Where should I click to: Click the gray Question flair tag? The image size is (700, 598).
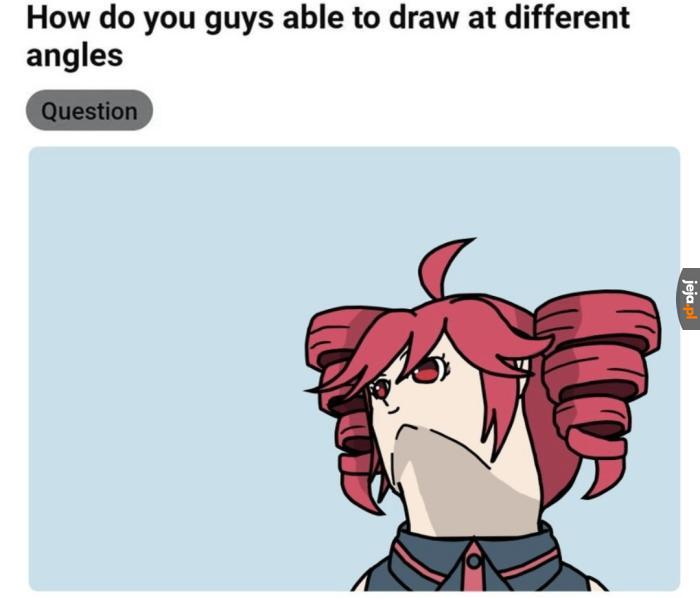click(x=89, y=110)
